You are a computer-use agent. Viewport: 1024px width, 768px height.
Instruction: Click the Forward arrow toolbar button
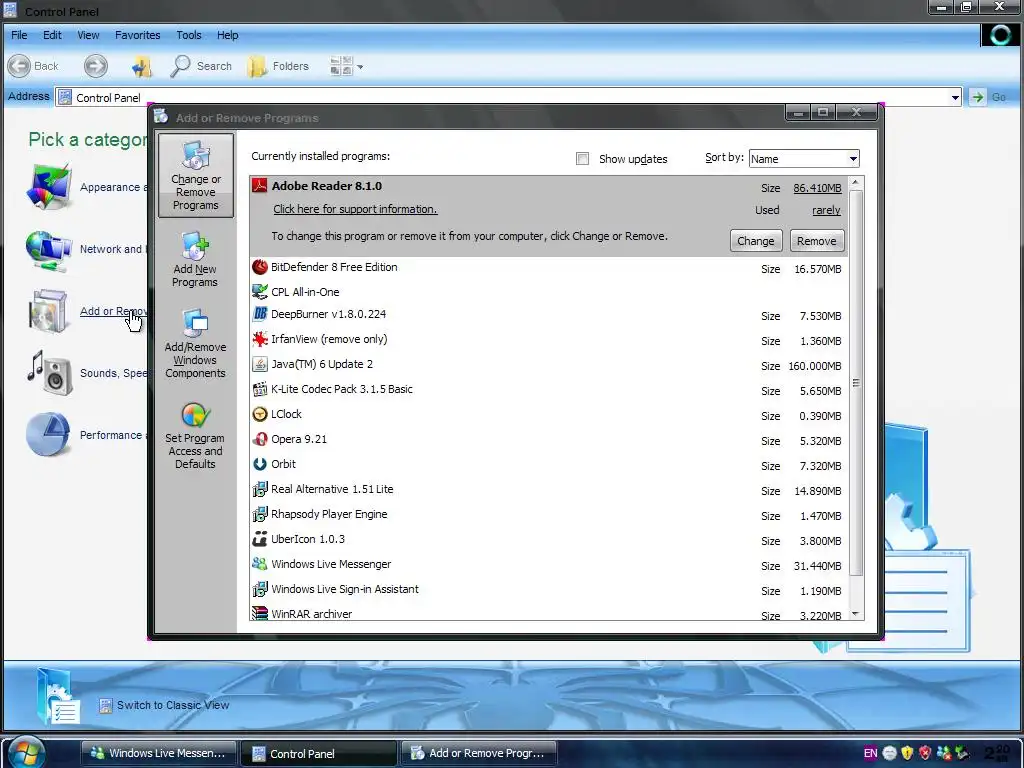coord(95,65)
